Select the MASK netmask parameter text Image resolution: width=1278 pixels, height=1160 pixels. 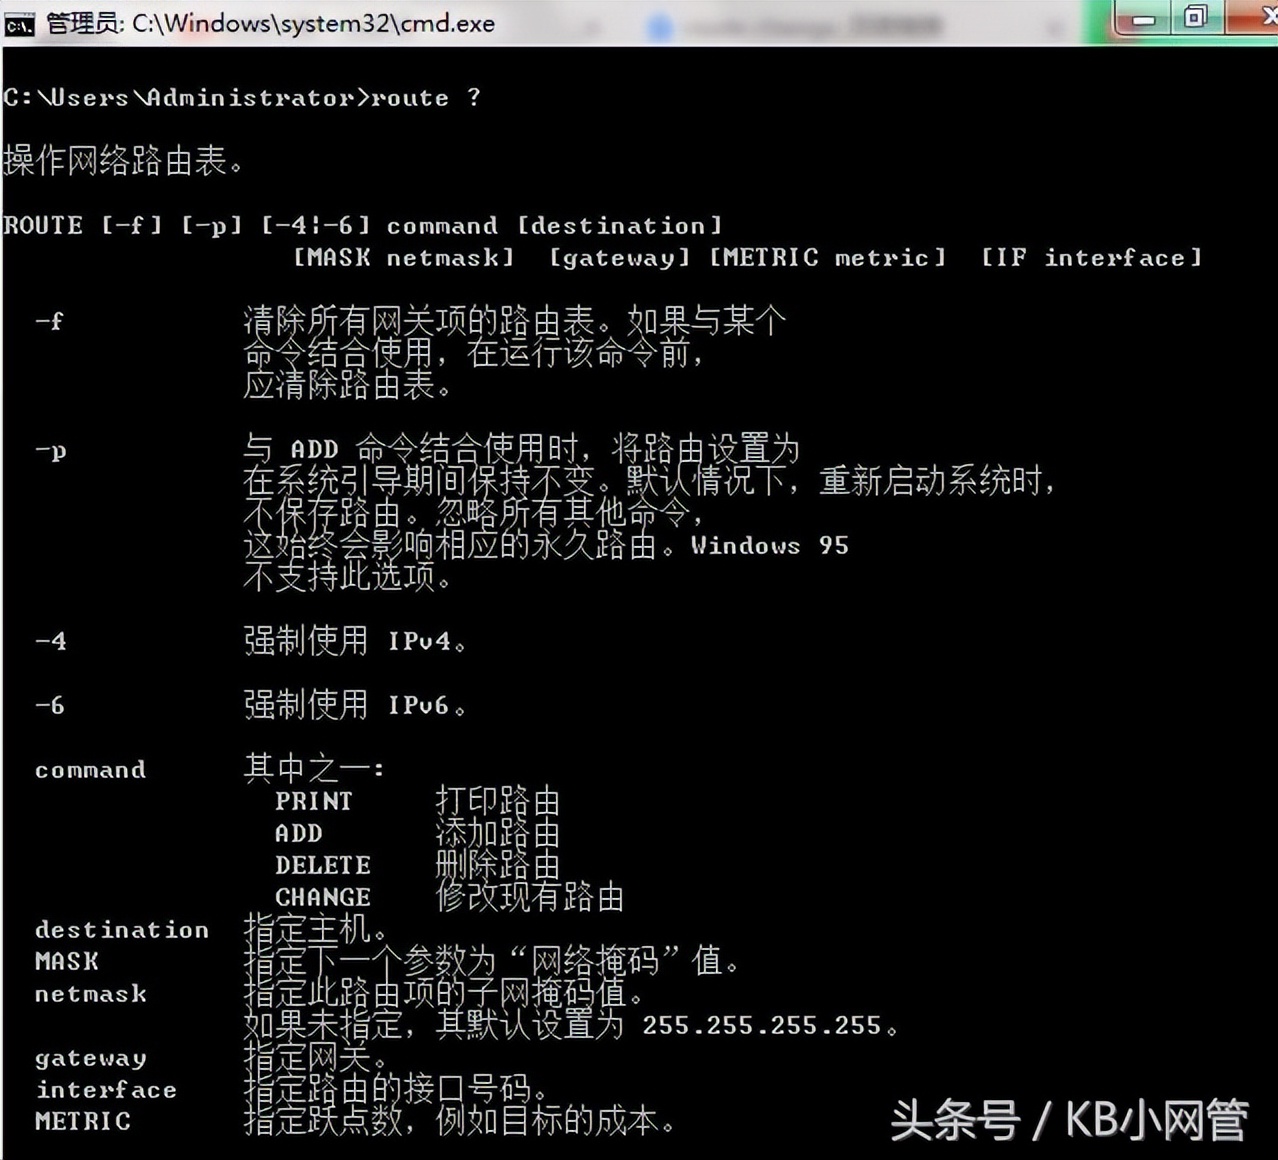402,257
